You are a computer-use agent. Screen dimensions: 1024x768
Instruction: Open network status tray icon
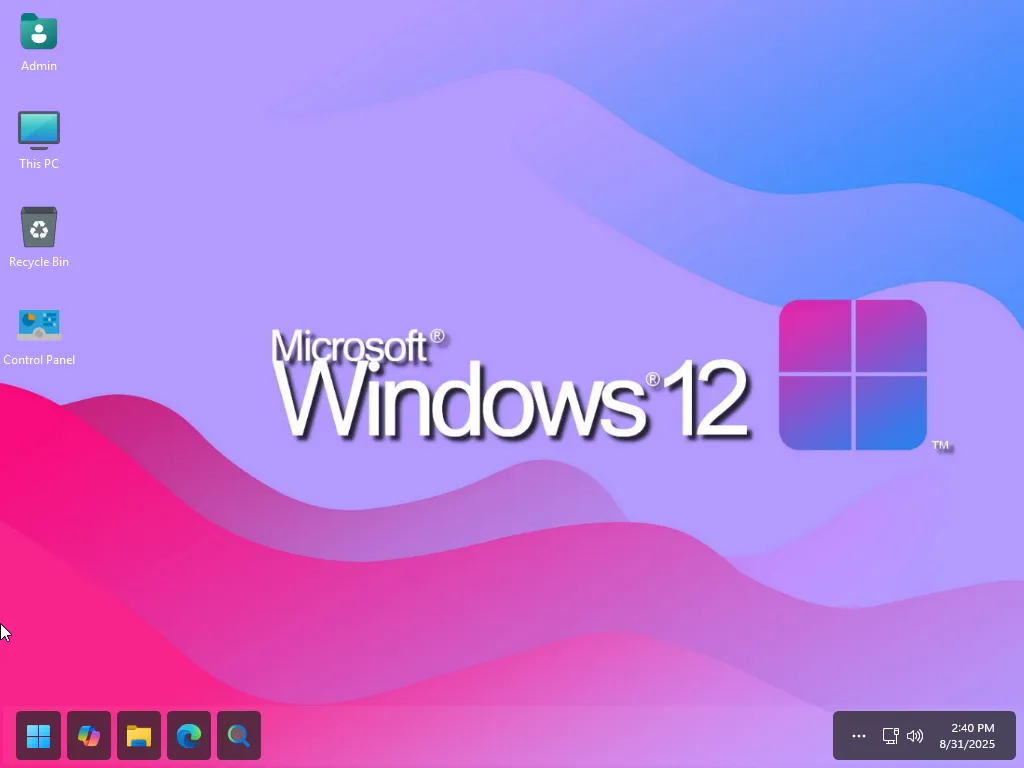890,736
